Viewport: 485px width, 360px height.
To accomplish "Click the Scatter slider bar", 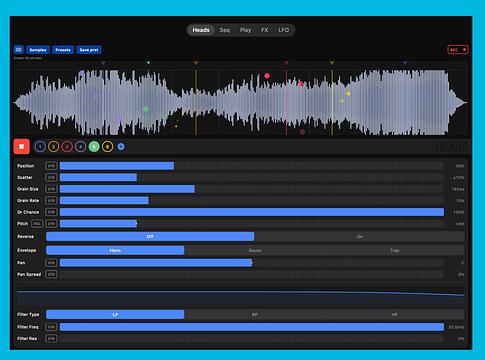I will pos(252,177).
